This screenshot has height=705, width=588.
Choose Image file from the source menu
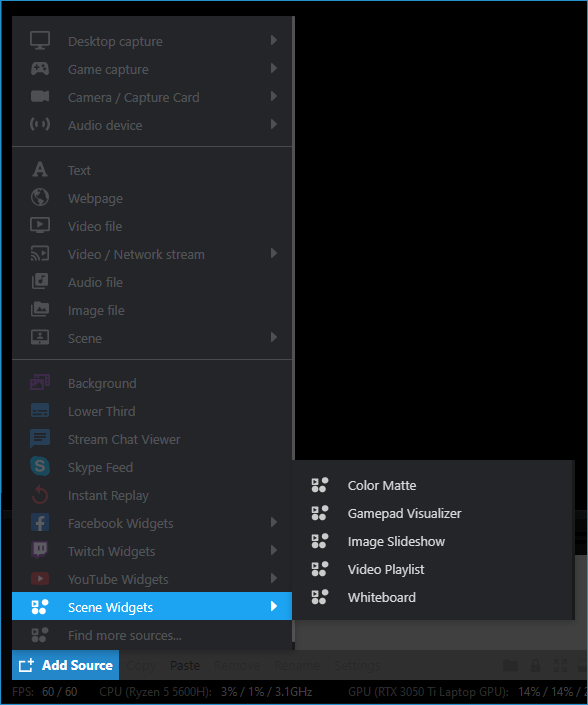tap(152, 310)
